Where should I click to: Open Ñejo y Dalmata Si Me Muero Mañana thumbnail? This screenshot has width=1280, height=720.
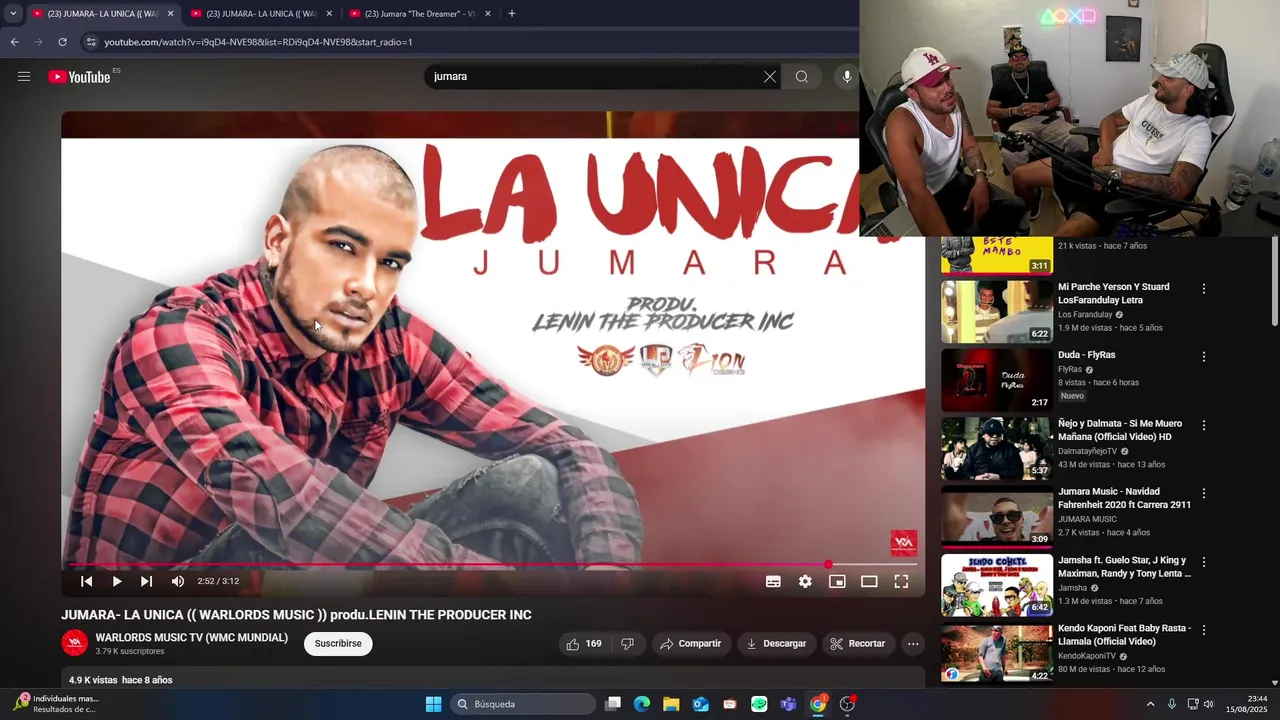(997, 448)
